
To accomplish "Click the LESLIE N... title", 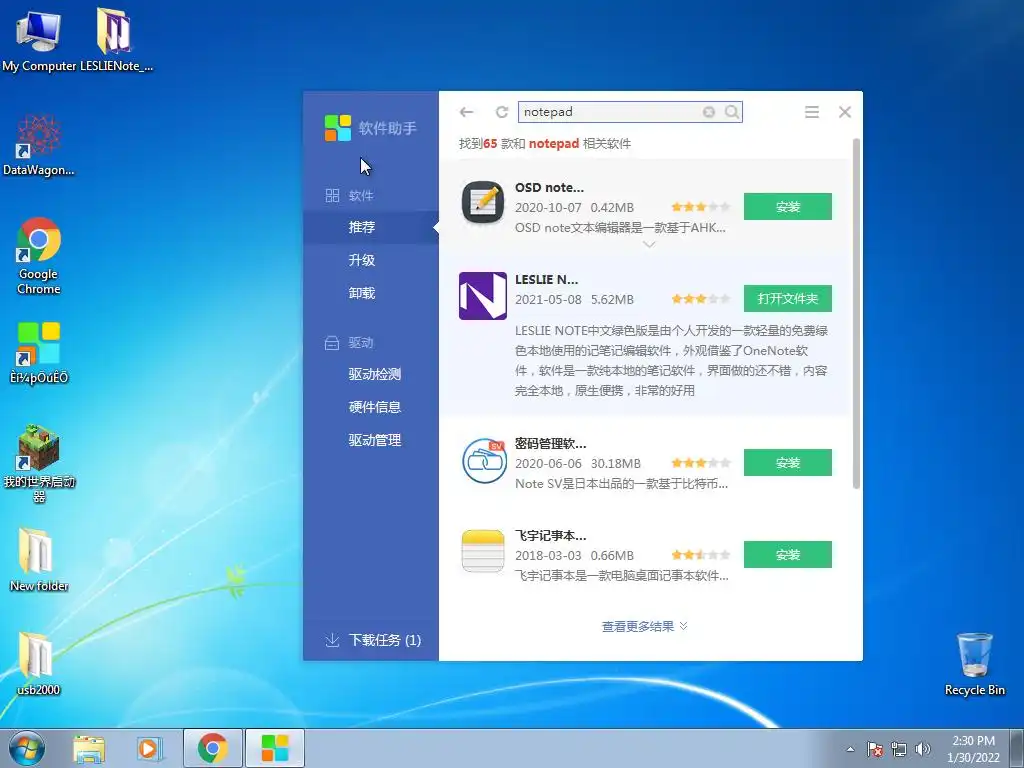I will [x=546, y=280].
